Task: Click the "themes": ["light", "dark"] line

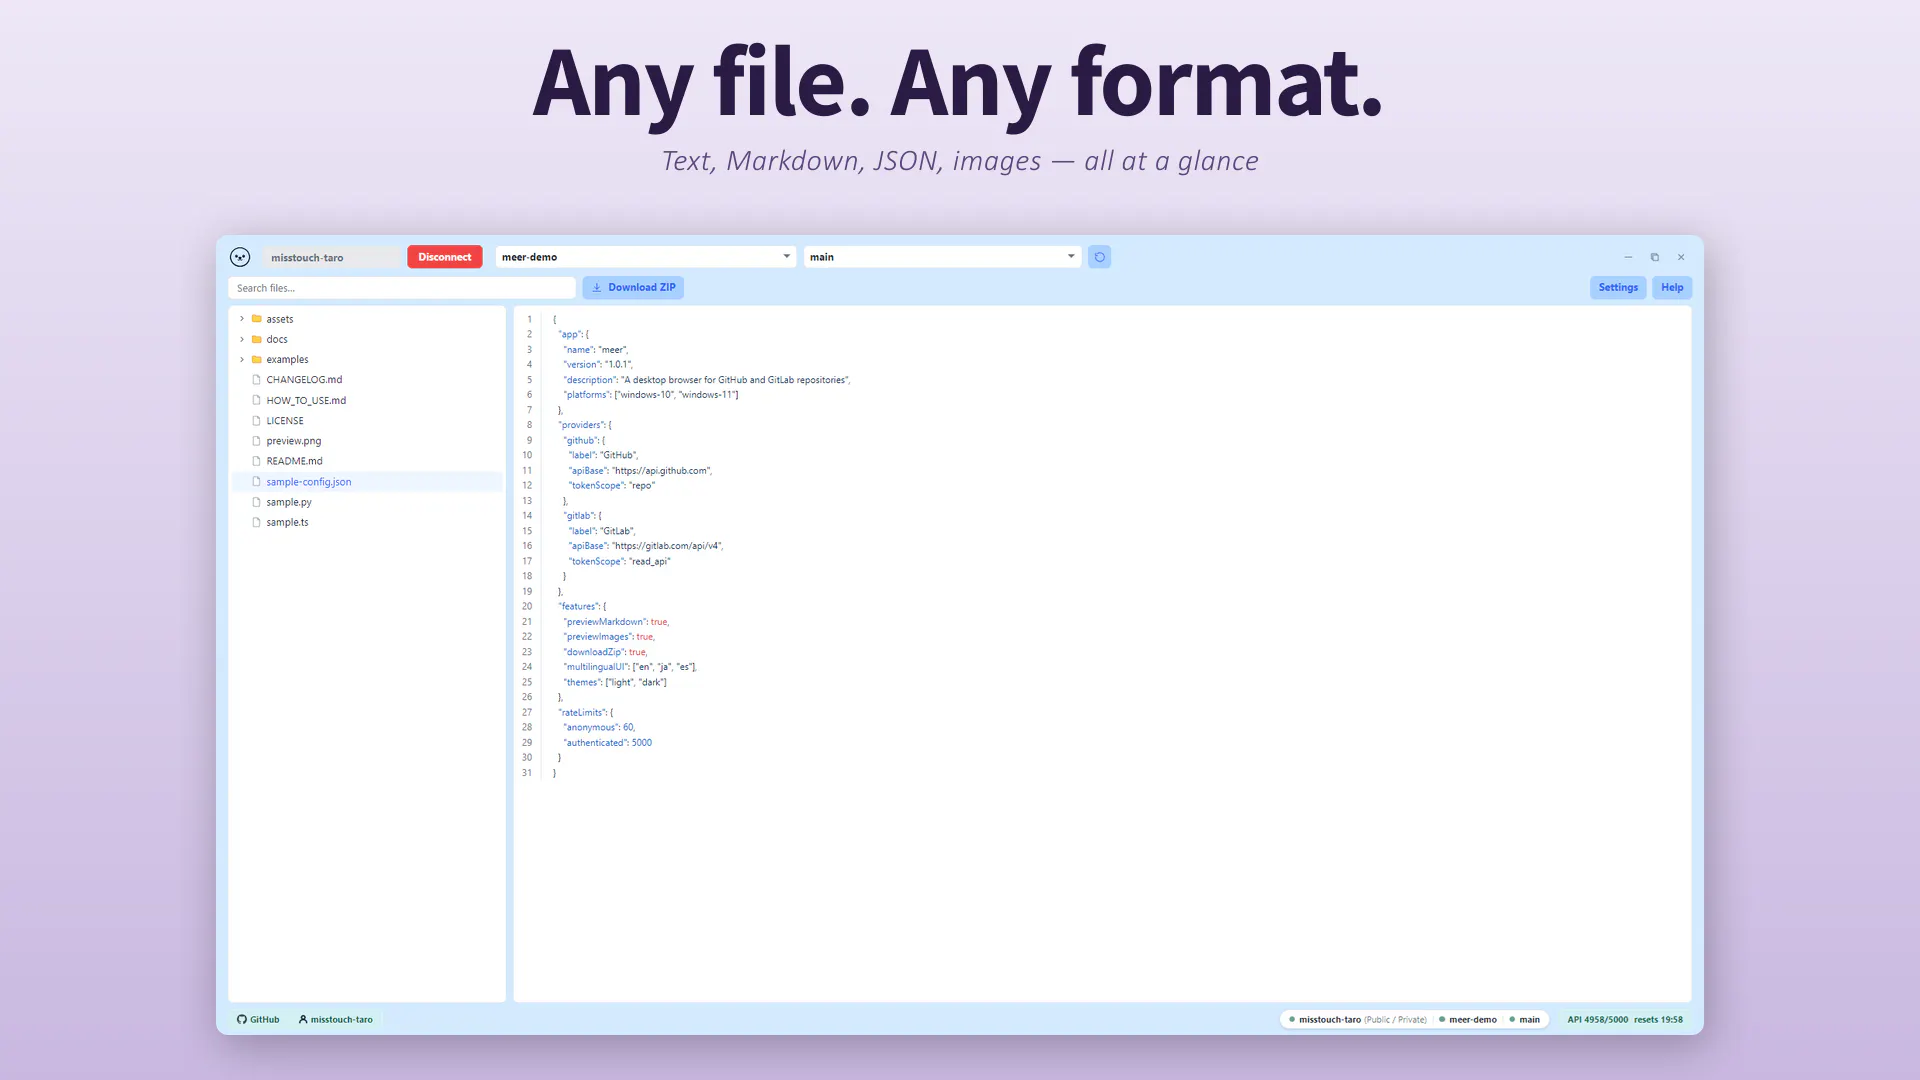Action: pos(615,683)
